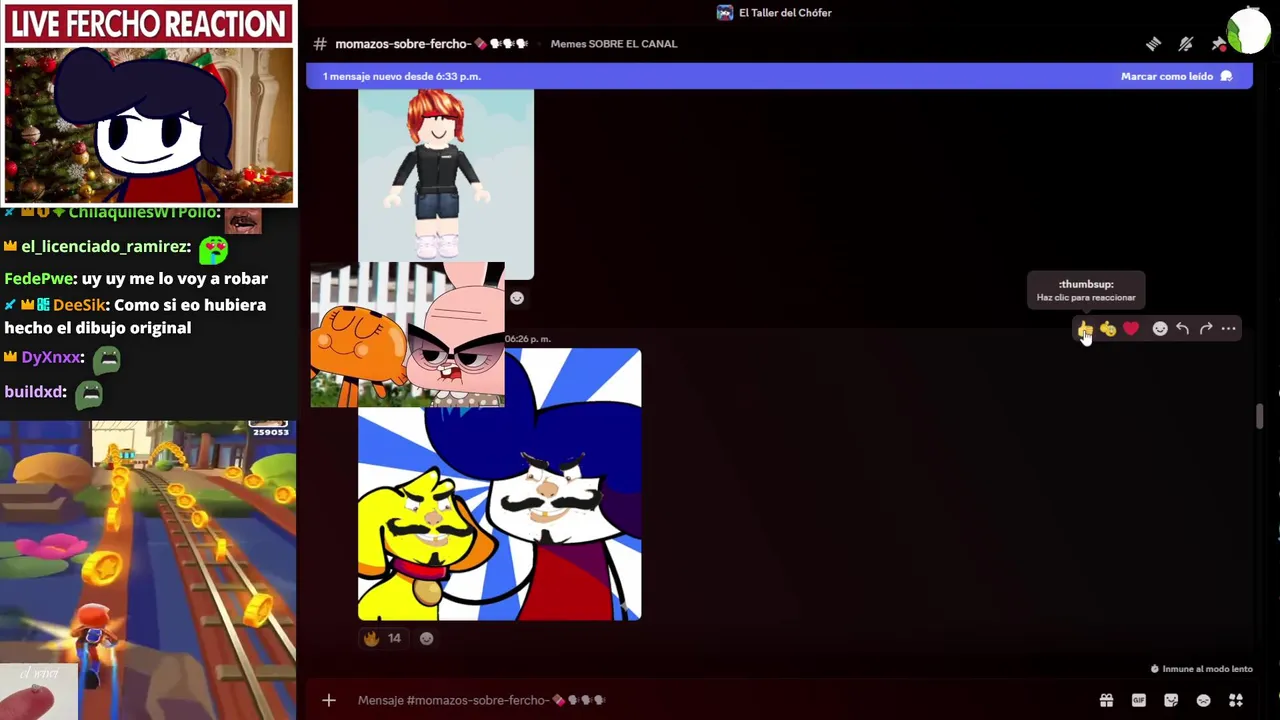Click username buildxd in stream chat
Screen dimensions: 1280x720
tap(34, 392)
